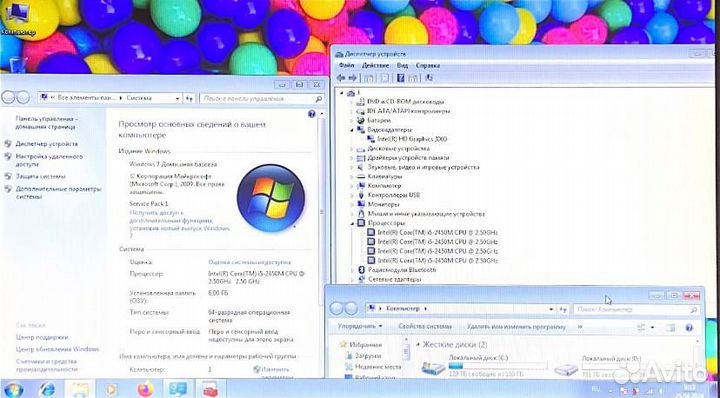Click the help question-mark toolbar icon in Device Manager
This screenshot has height=398, width=720.
pos(400,78)
